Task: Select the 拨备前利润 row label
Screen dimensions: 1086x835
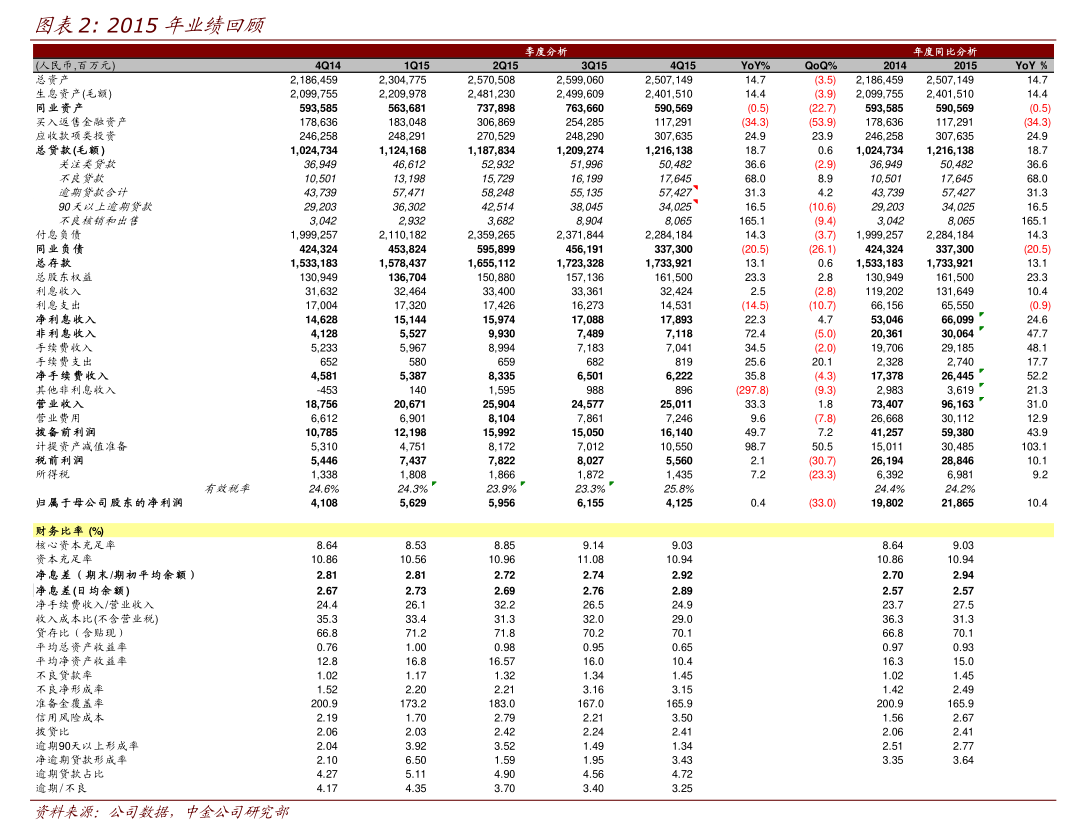Action: 65,432
